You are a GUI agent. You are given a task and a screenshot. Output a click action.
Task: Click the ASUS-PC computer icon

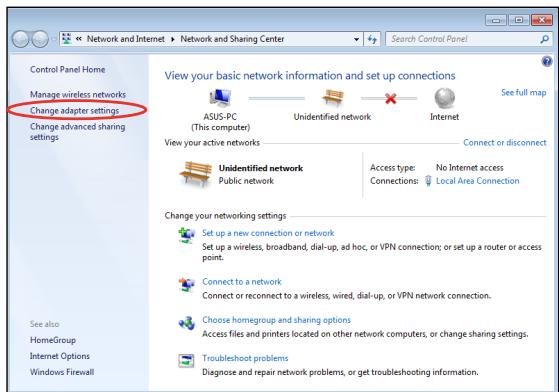tap(220, 98)
